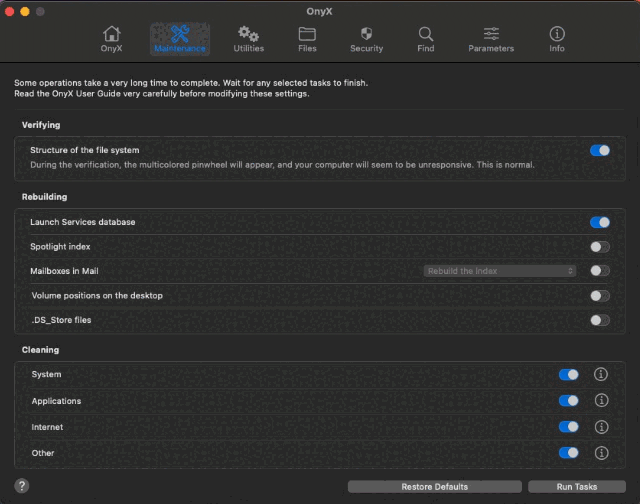Image resolution: width=640 pixels, height=504 pixels.
Task: Enable .DS_Store files rebuilding toggle
Action: click(x=599, y=320)
